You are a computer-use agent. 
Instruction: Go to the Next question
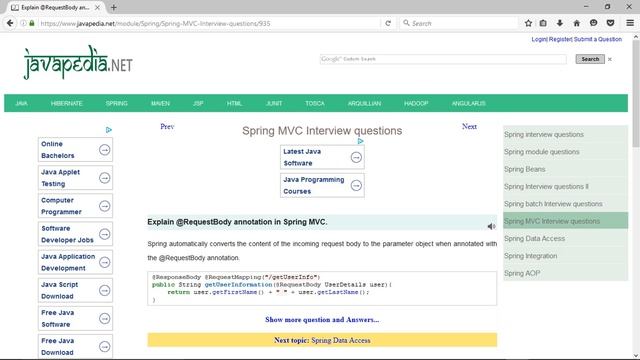[x=469, y=127]
